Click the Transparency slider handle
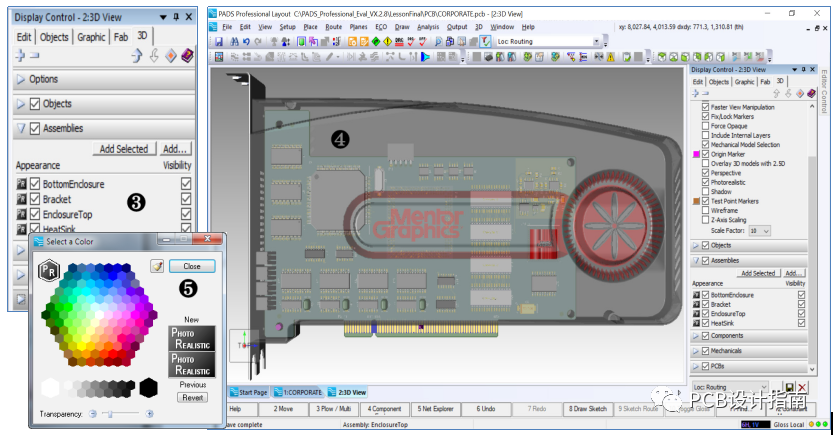 (x=110, y=414)
